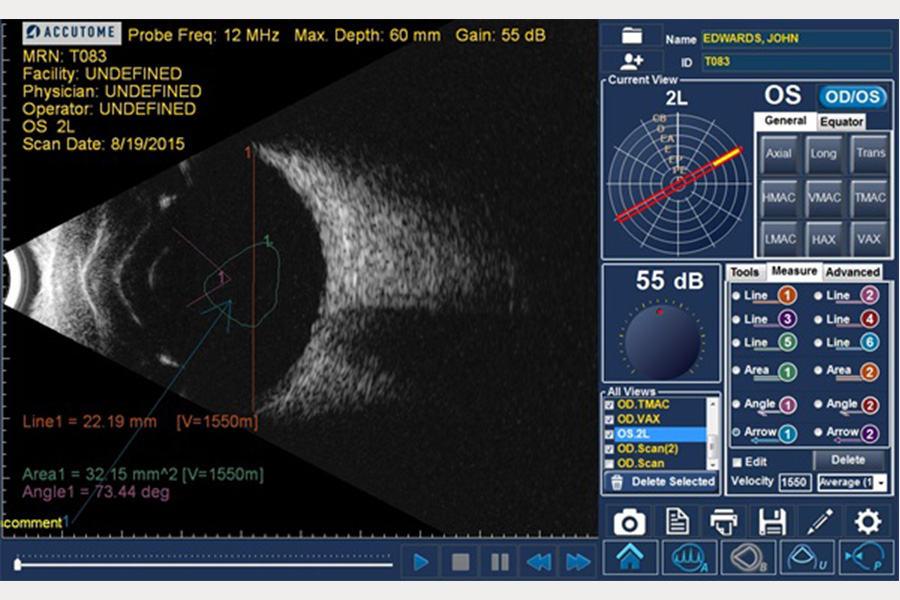900x600 pixels.
Task: Add a new patient
Action: 631,60
